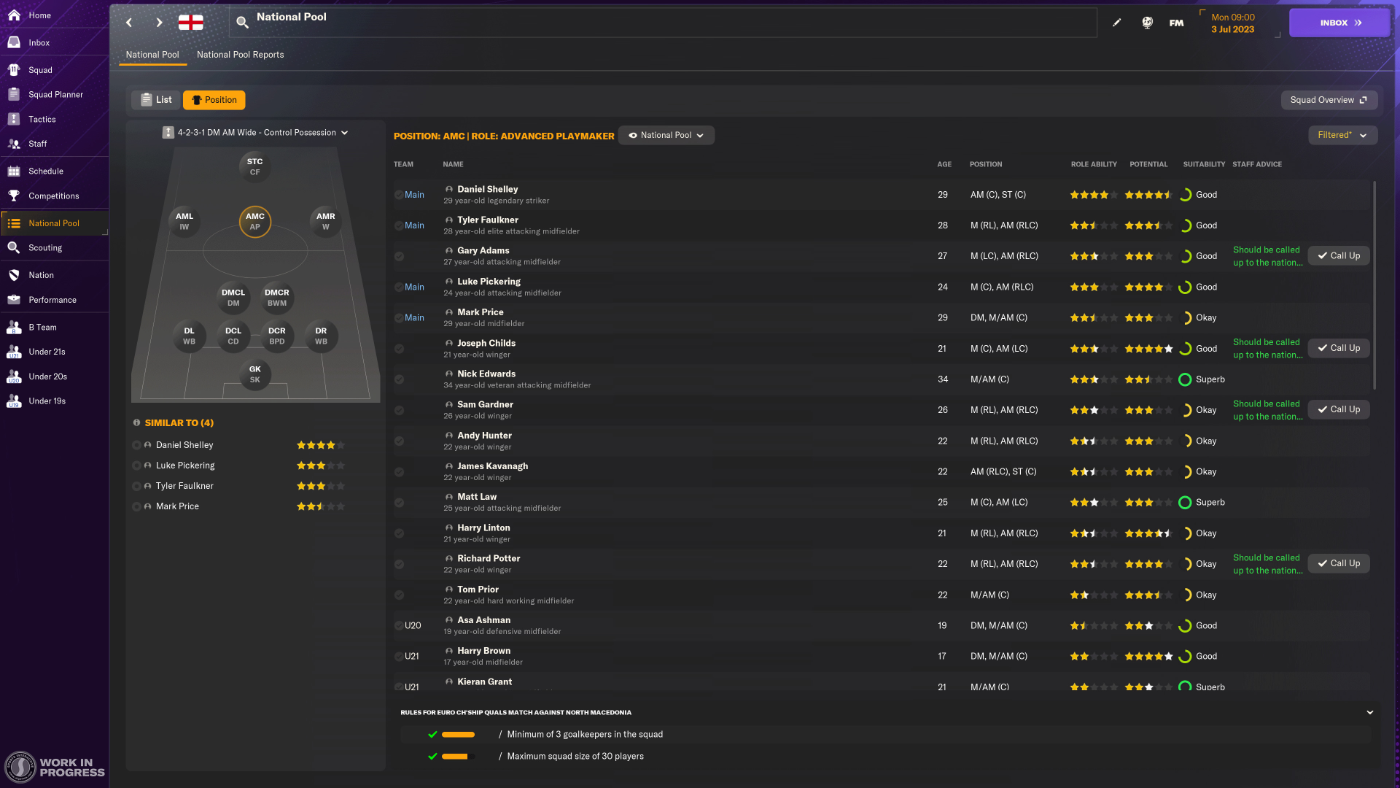Expand the National Pool view dropdown
Screen dimensions: 1400x788
coord(666,135)
